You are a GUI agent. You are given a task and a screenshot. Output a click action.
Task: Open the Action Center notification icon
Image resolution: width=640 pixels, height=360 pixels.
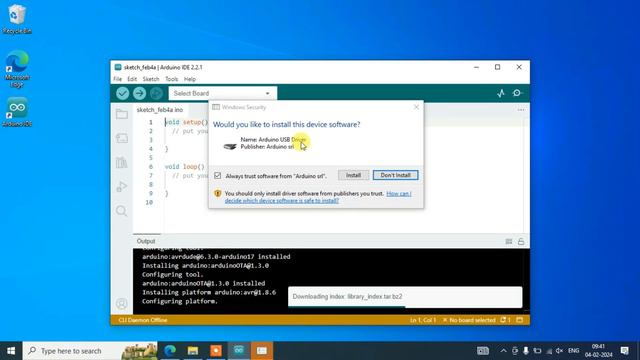624,351
